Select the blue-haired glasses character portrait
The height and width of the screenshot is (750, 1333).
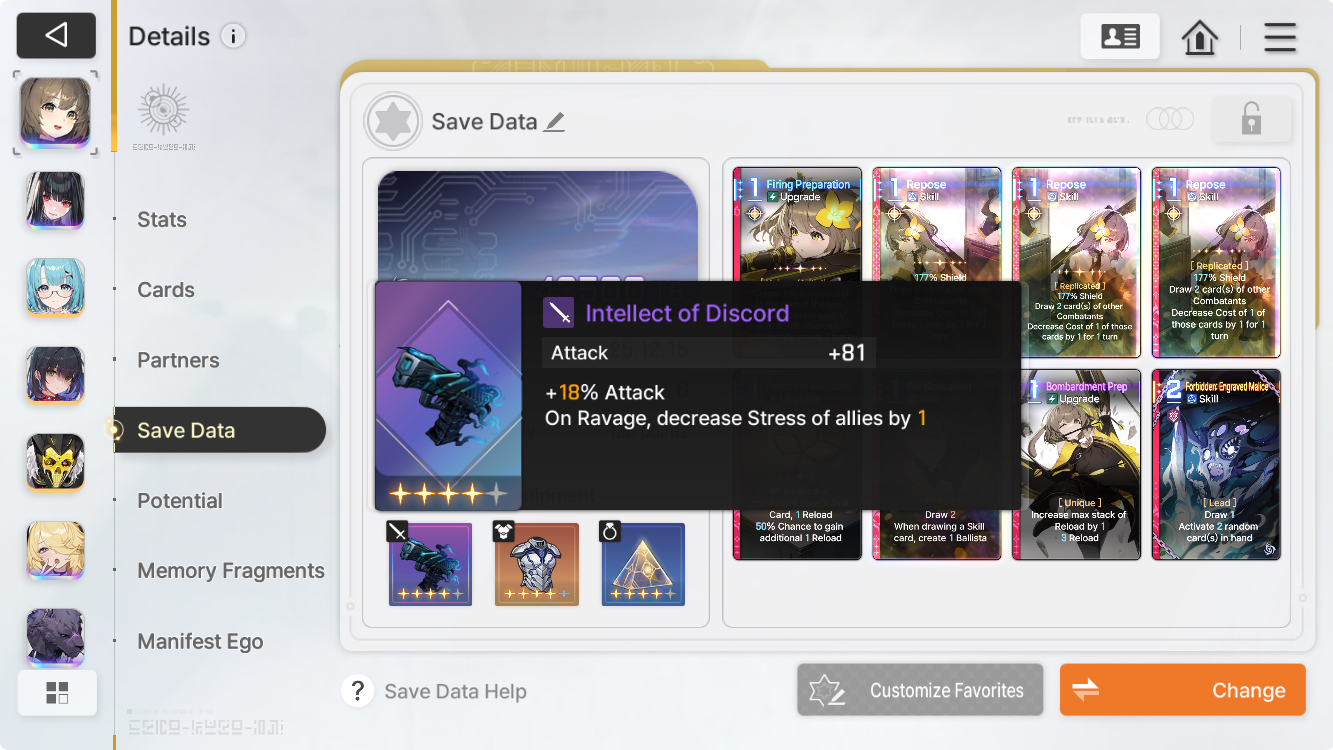click(x=55, y=286)
